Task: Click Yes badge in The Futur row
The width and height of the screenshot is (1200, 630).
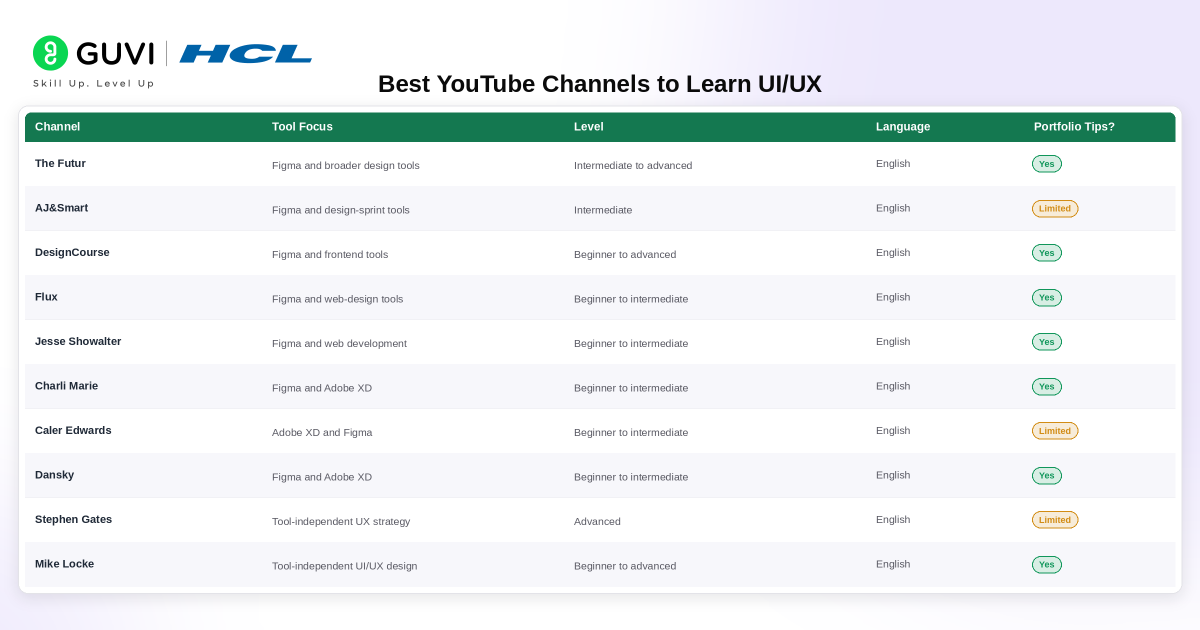Action: (x=1047, y=164)
